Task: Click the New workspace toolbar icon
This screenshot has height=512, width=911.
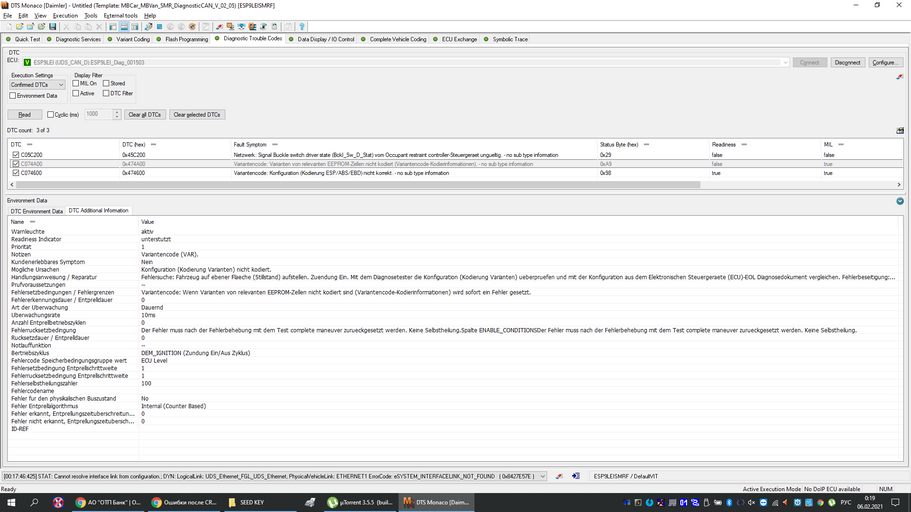Action: click(9, 27)
